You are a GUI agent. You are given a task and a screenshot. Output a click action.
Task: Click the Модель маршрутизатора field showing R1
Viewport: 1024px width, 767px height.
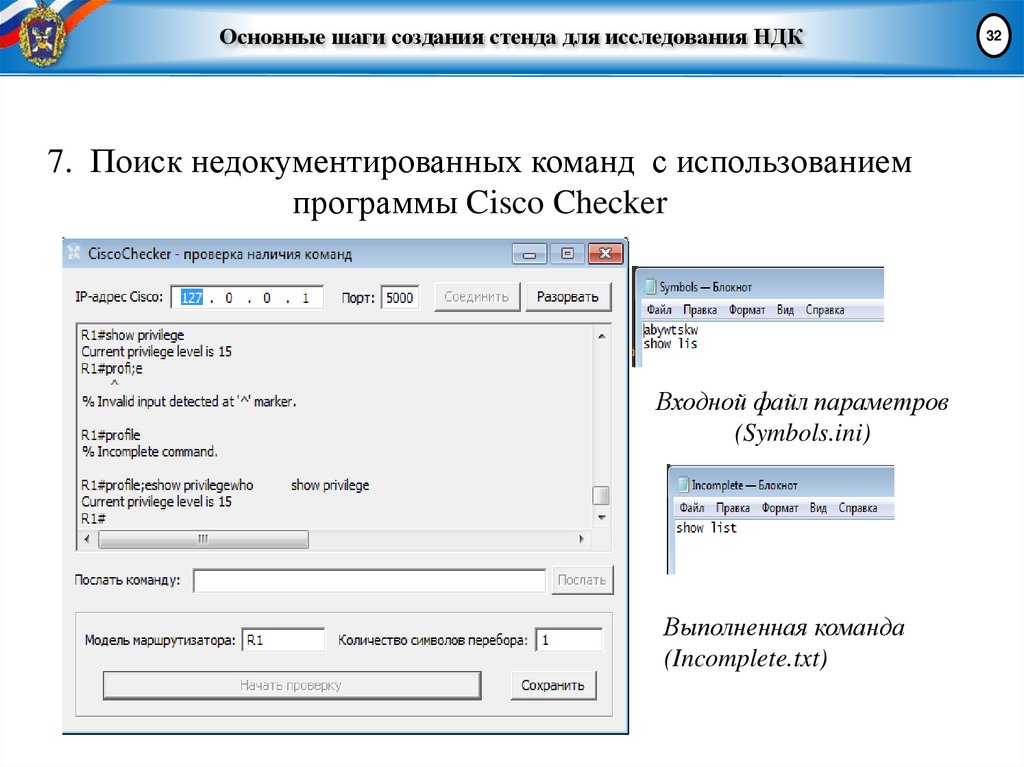[x=284, y=640]
